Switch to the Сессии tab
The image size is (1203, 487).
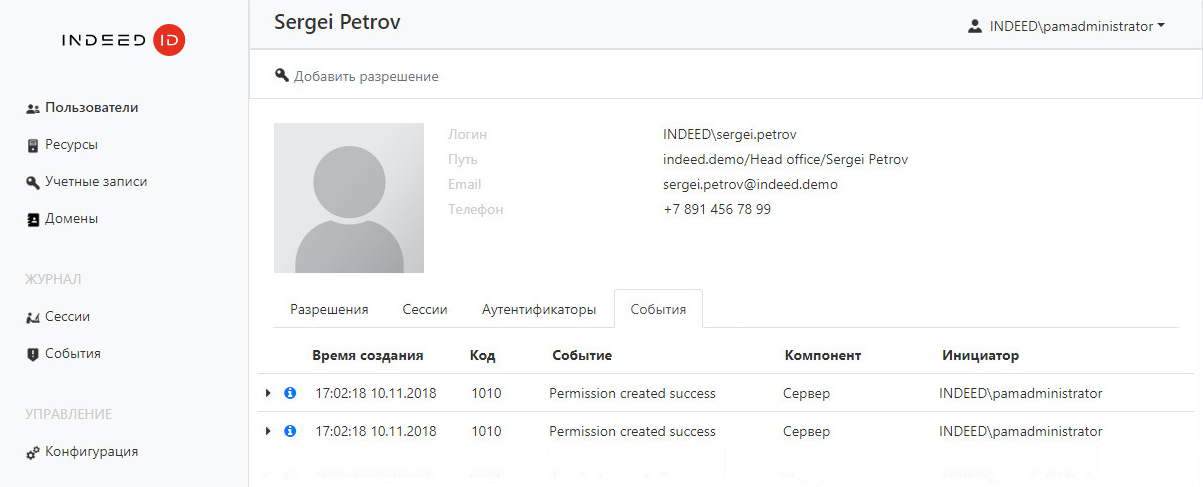click(424, 309)
